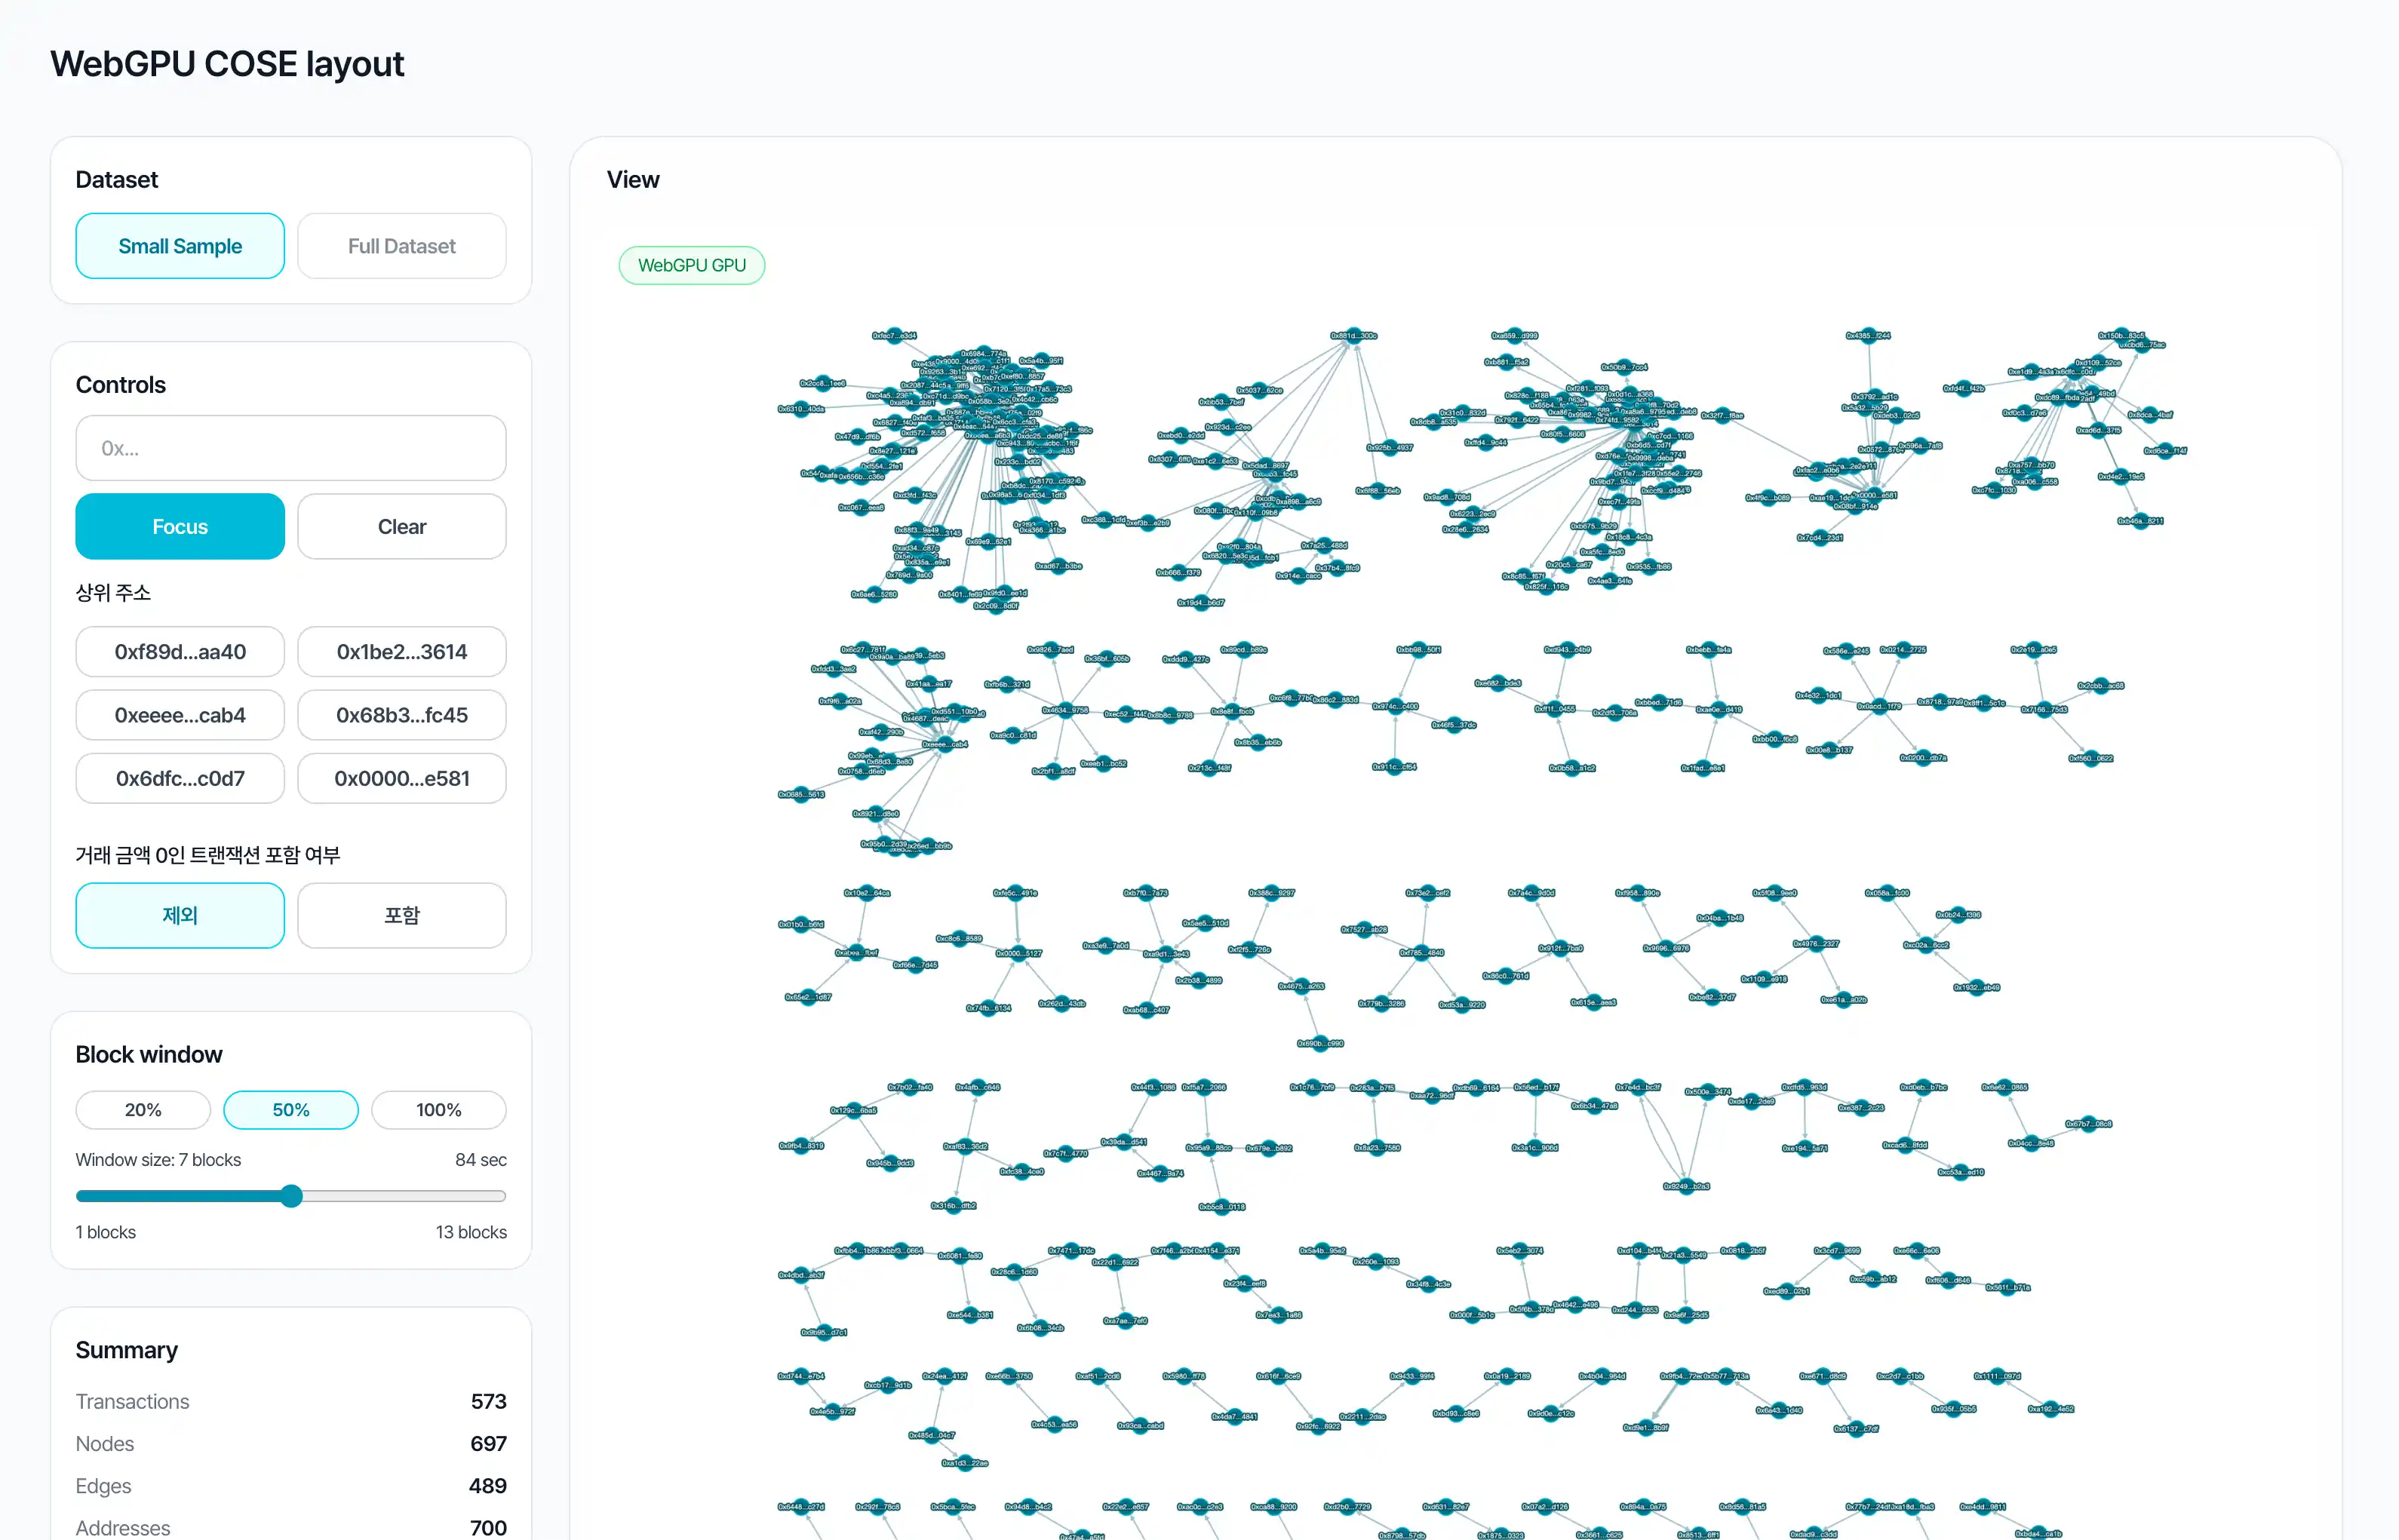The height and width of the screenshot is (1540, 2399).
Task: Click node 0x0685...5613 in graph
Action: [x=801, y=794]
